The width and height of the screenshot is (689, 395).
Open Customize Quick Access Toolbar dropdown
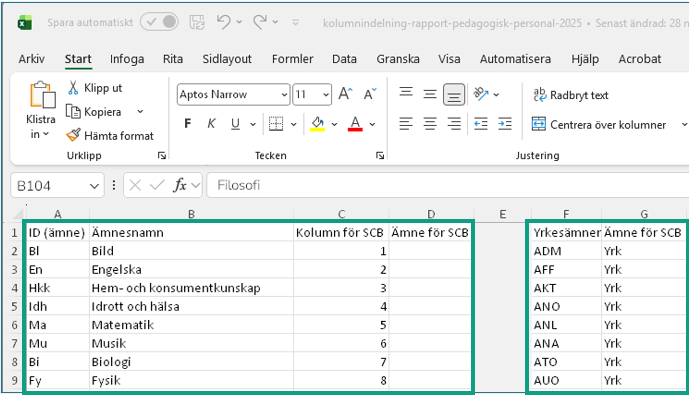pos(296,22)
